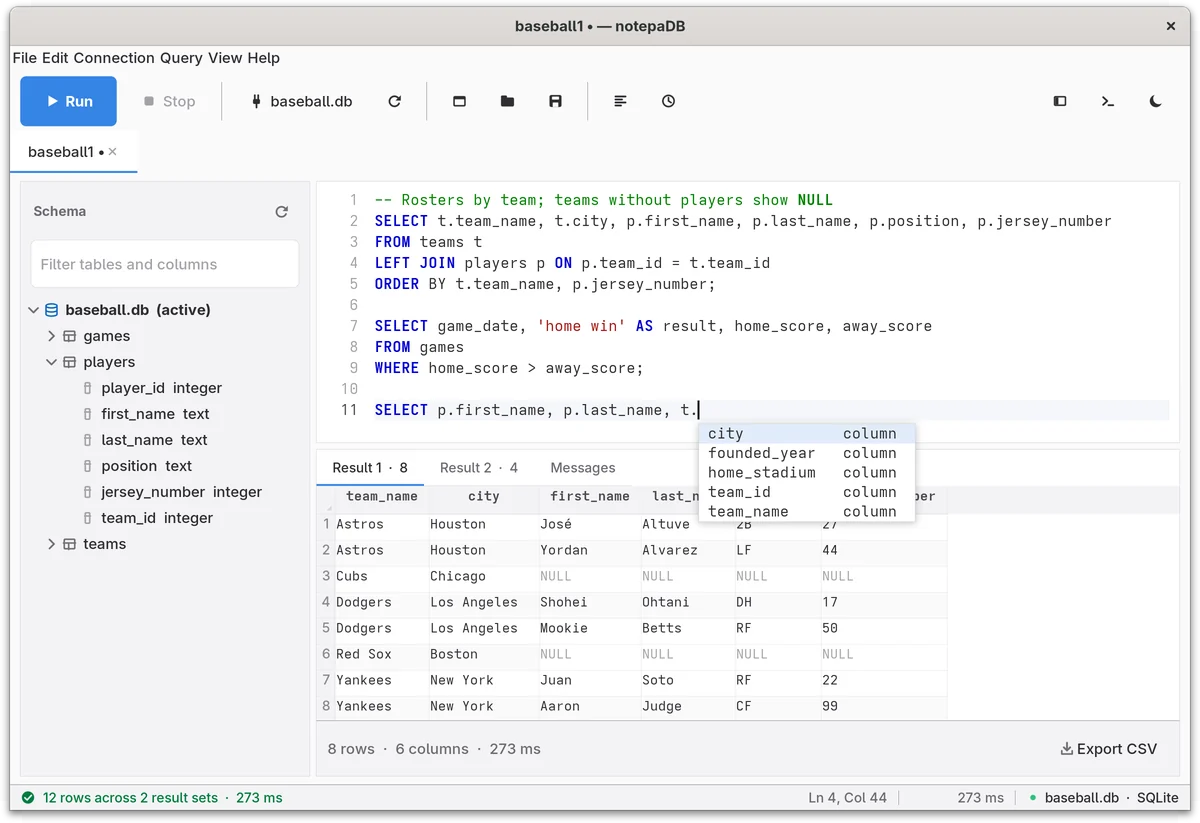The width and height of the screenshot is (1200, 823).
Task: Open the Query menu
Action: pos(181,58)
